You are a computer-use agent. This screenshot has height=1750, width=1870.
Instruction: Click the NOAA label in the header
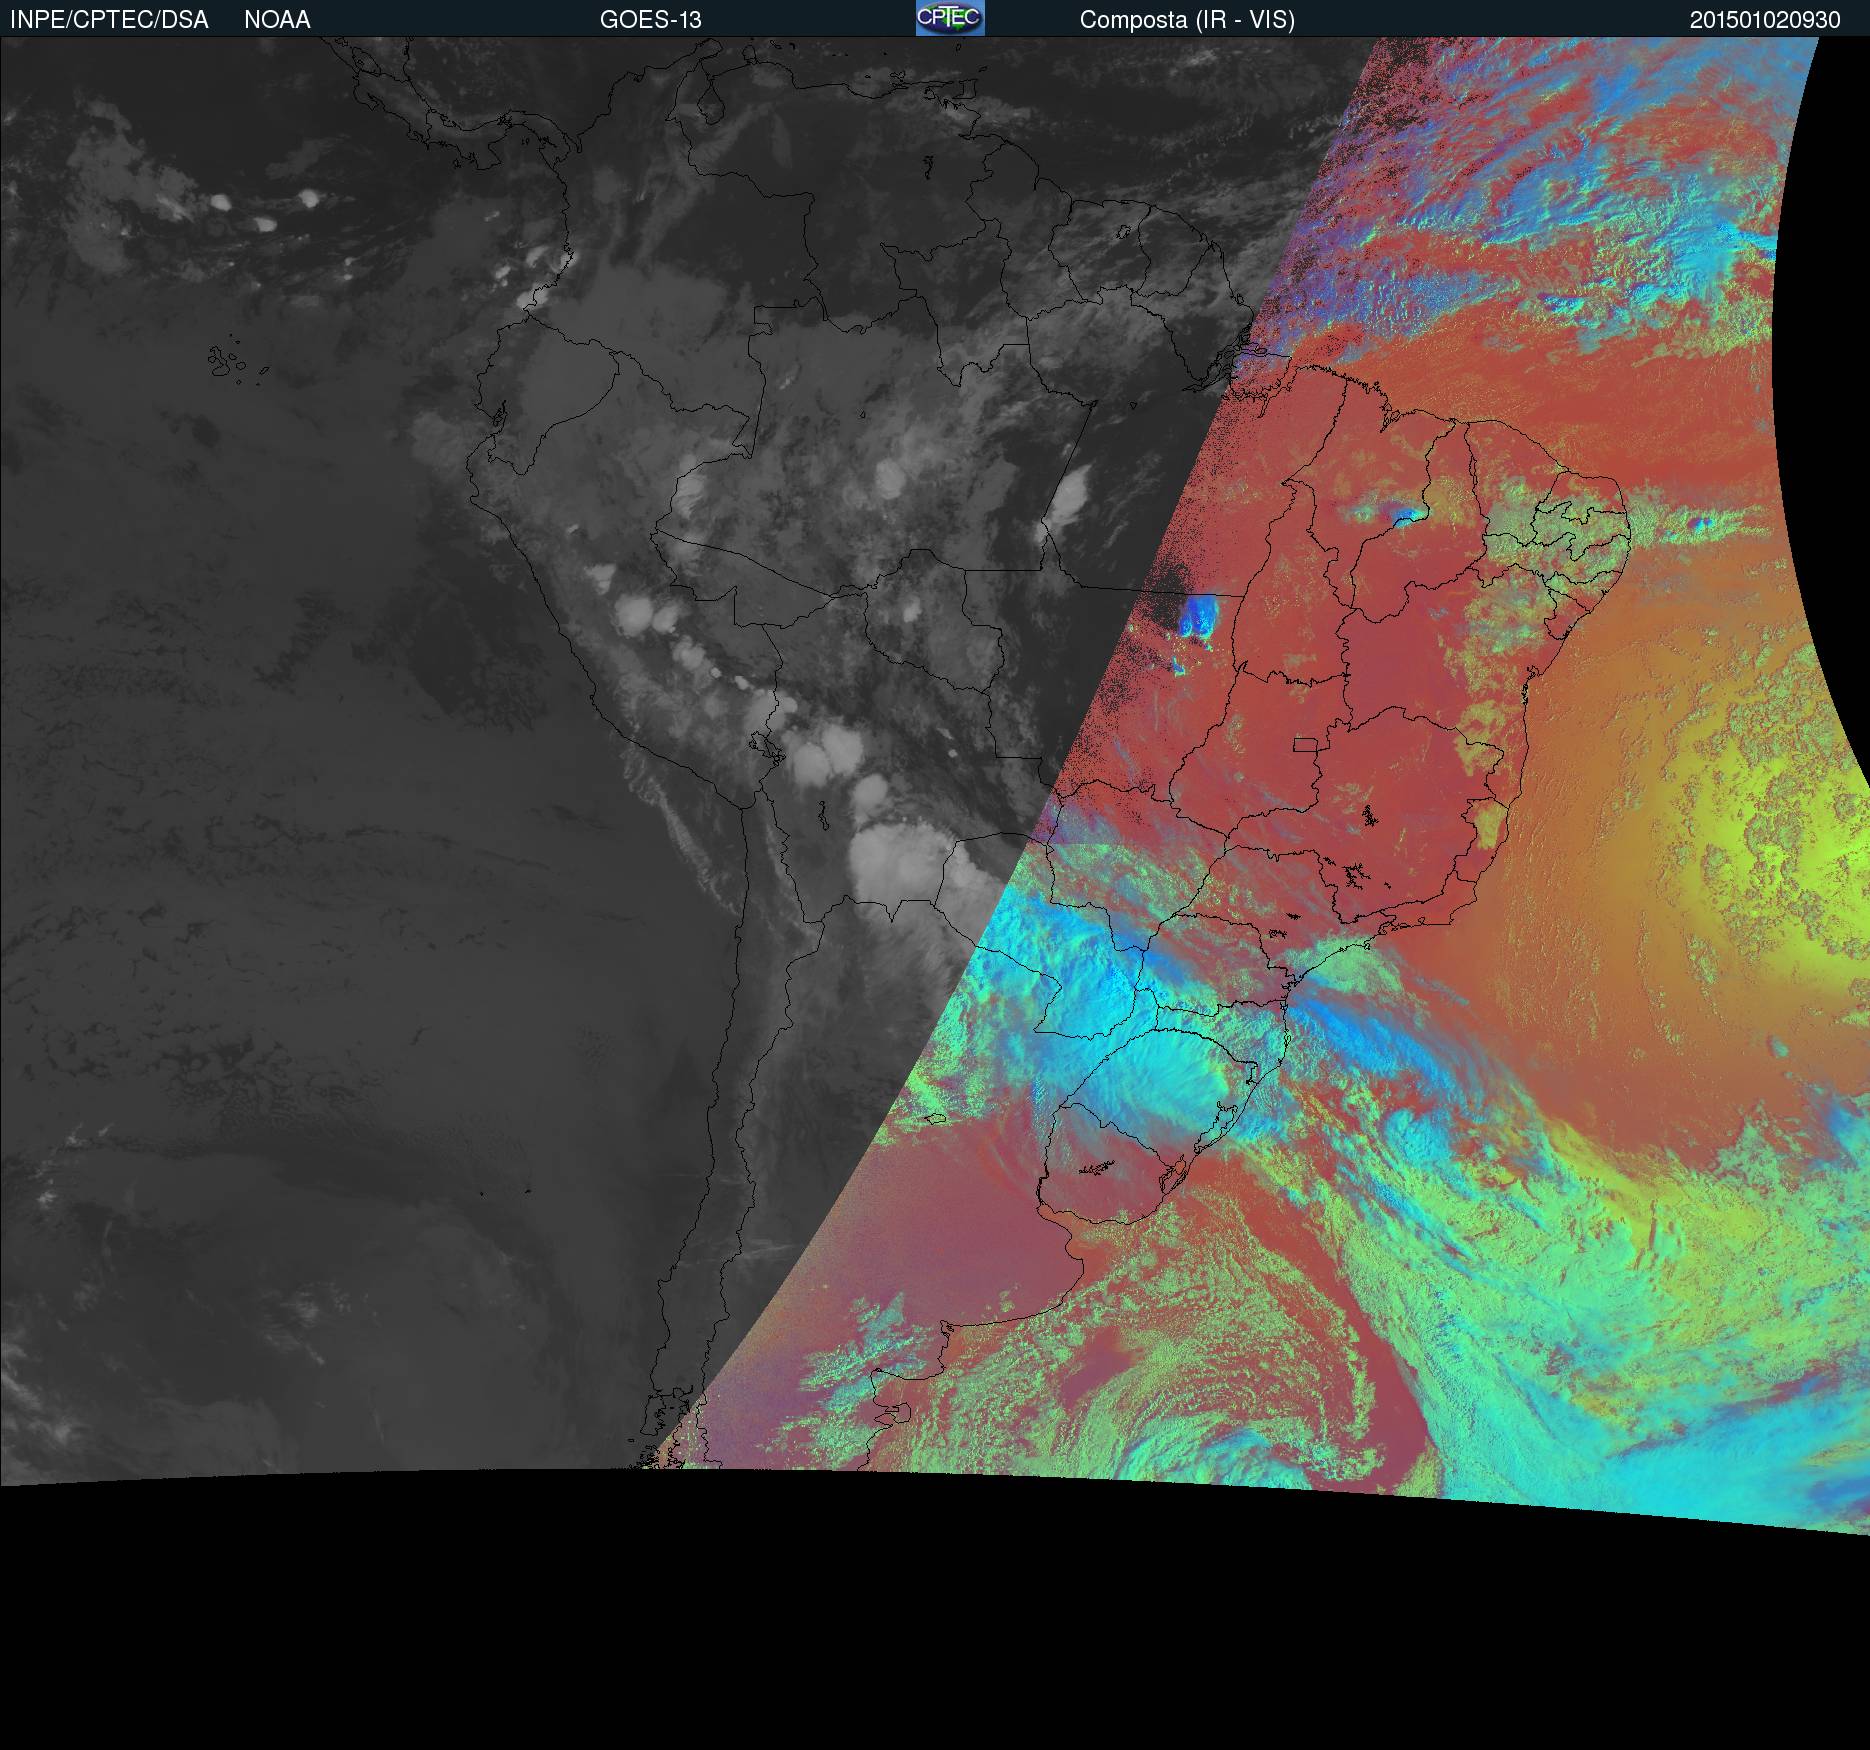pos(277,20)
